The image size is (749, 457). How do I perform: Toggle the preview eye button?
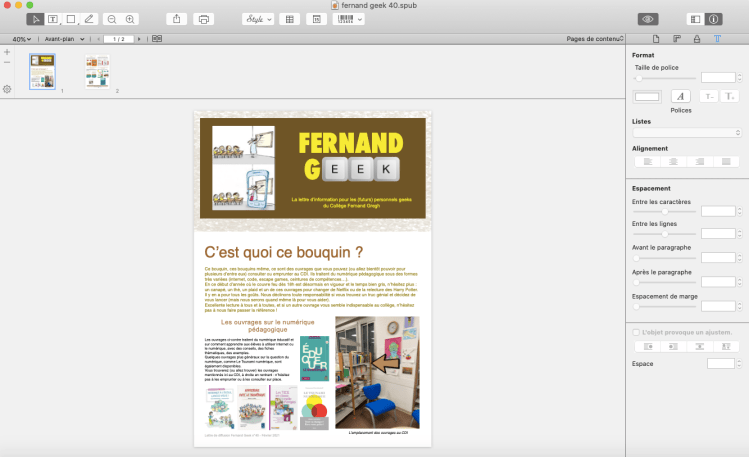click(648, 19)
